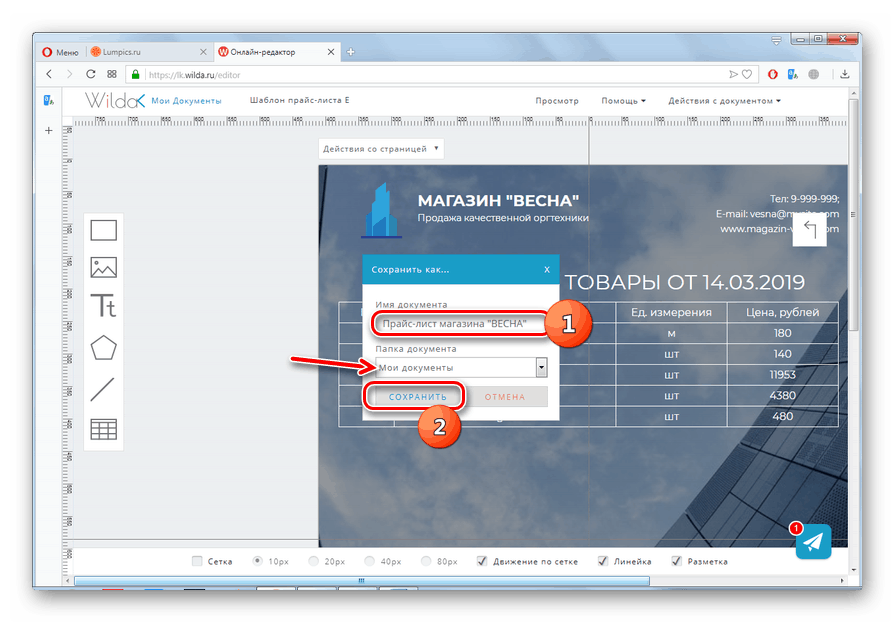
Task: Switch to the Lumpics.ru tab
Action: point(146,52)
